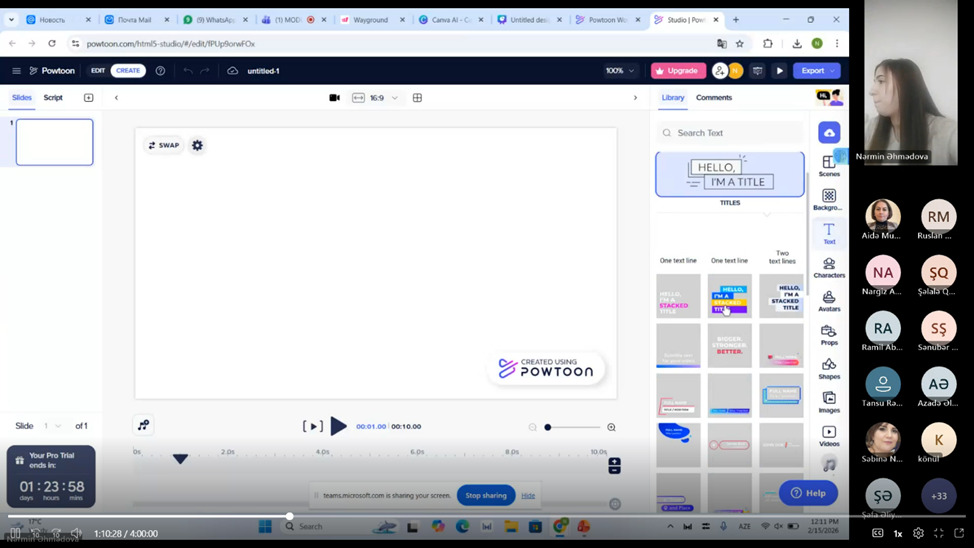This screenshot has height=548, width=974.
Task: Click the Upgrade button
Action: 678,71
